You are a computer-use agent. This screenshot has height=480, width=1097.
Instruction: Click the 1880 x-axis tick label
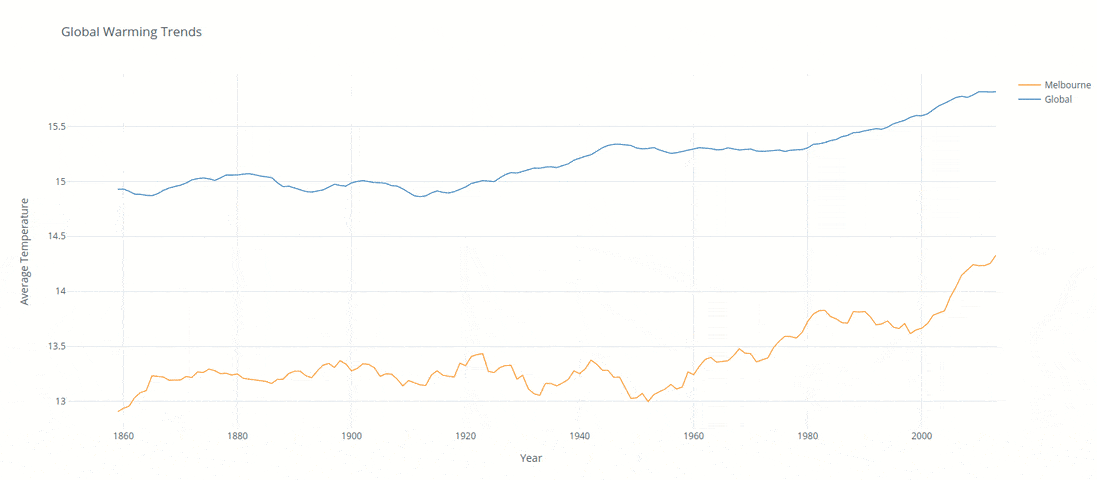(x=237, y=436)
